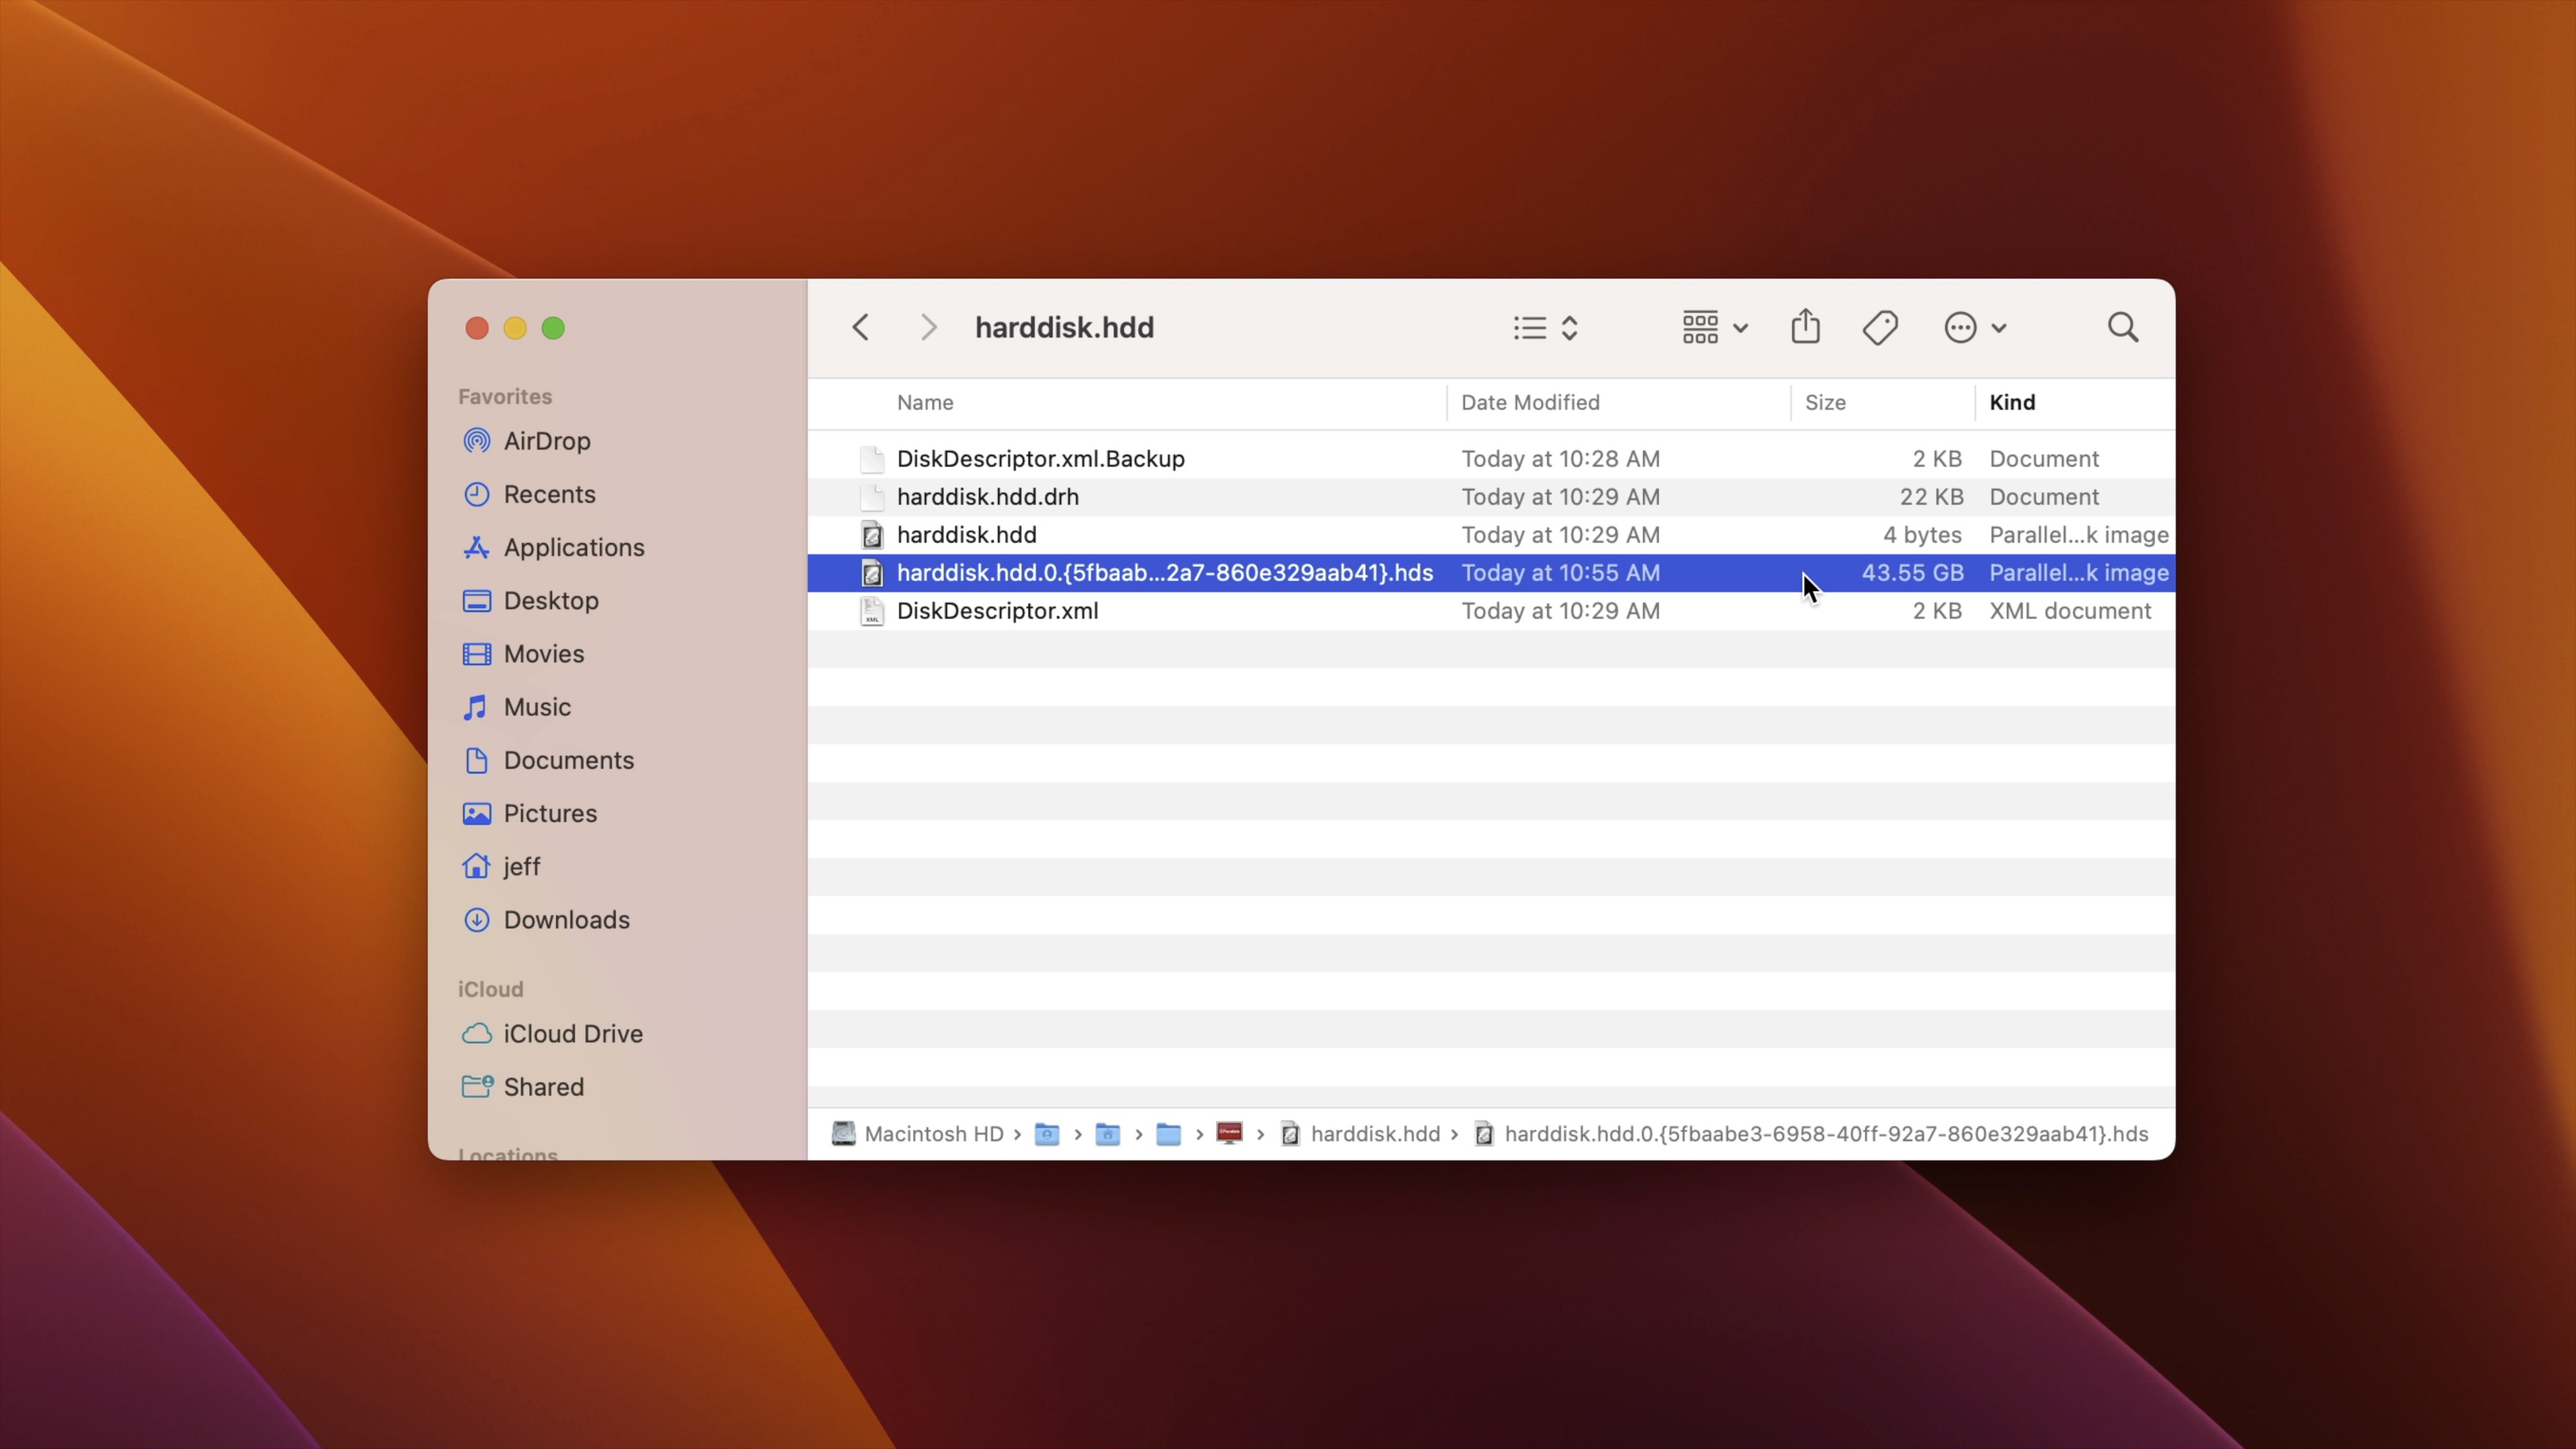Open the Downloads folder from sidebar
Image resolution: width=2576 pixels, height=1449 pixels.
[566, 920]
